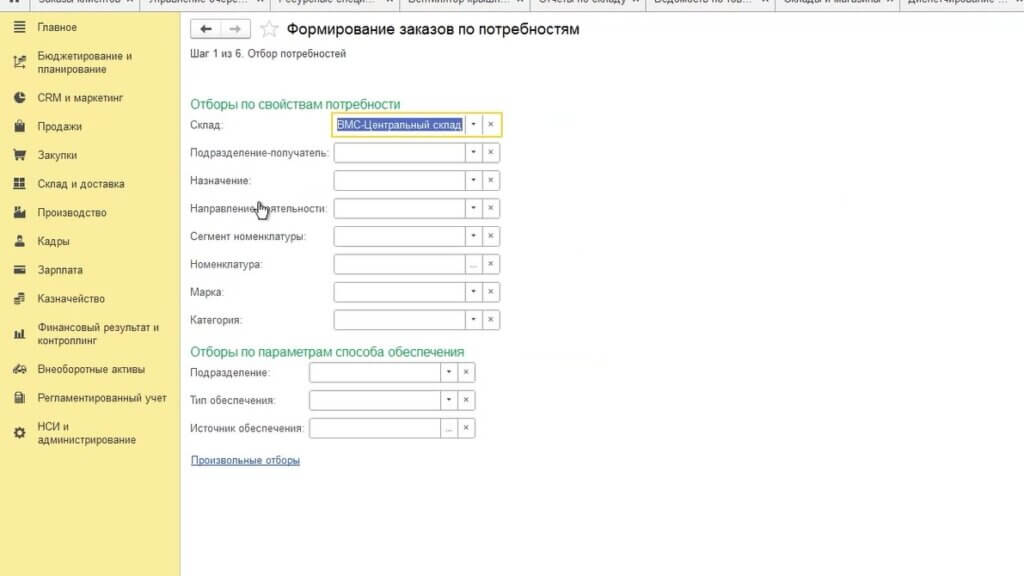Expand the Склад dropdown list
This screenshot has height=576, width=1024.
click(x=473, y=125)
